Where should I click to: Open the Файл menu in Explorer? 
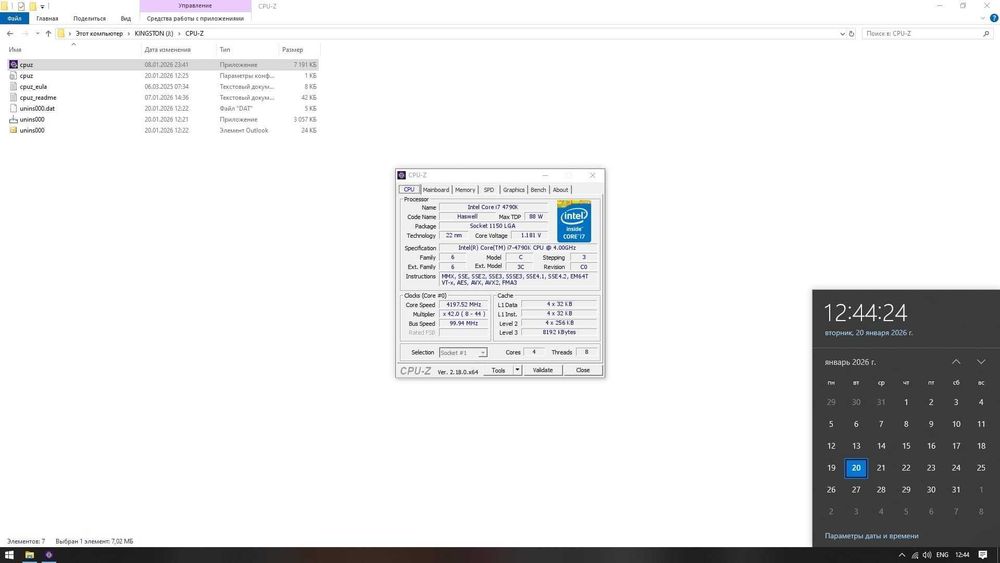(x=14, y=18)
